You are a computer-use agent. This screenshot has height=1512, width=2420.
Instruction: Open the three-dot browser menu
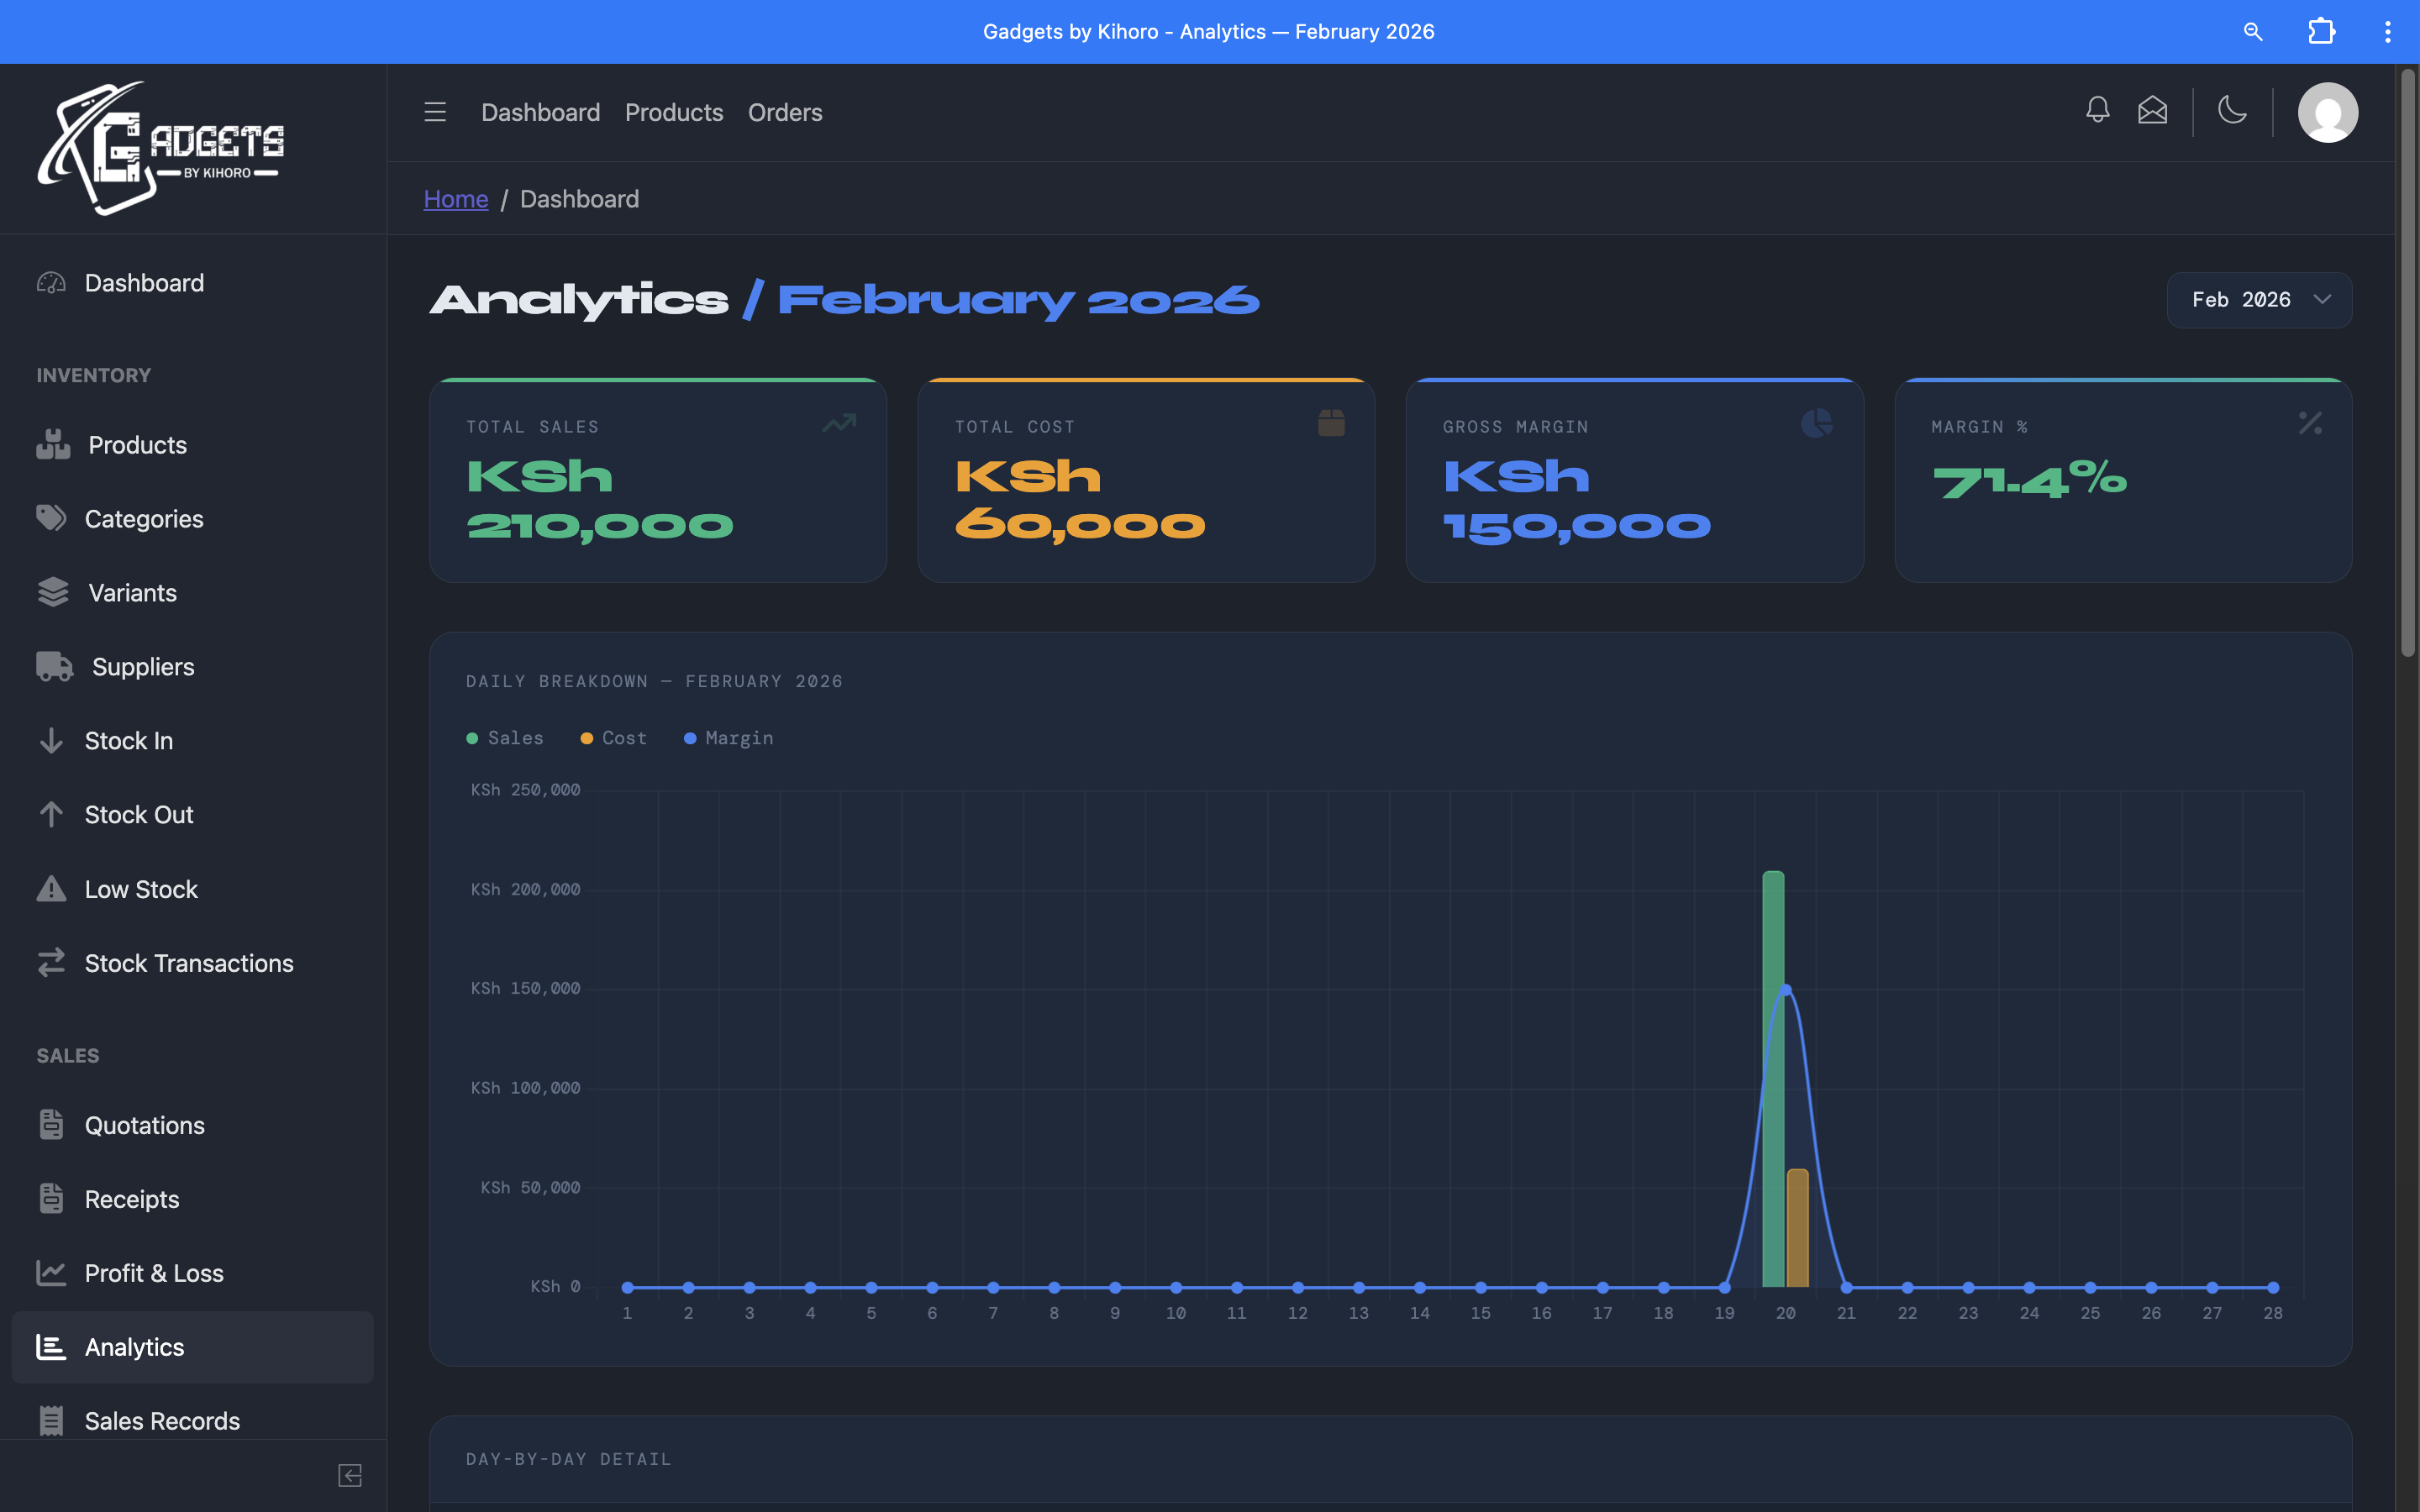pyautogui.click(x=2387, y=32)
